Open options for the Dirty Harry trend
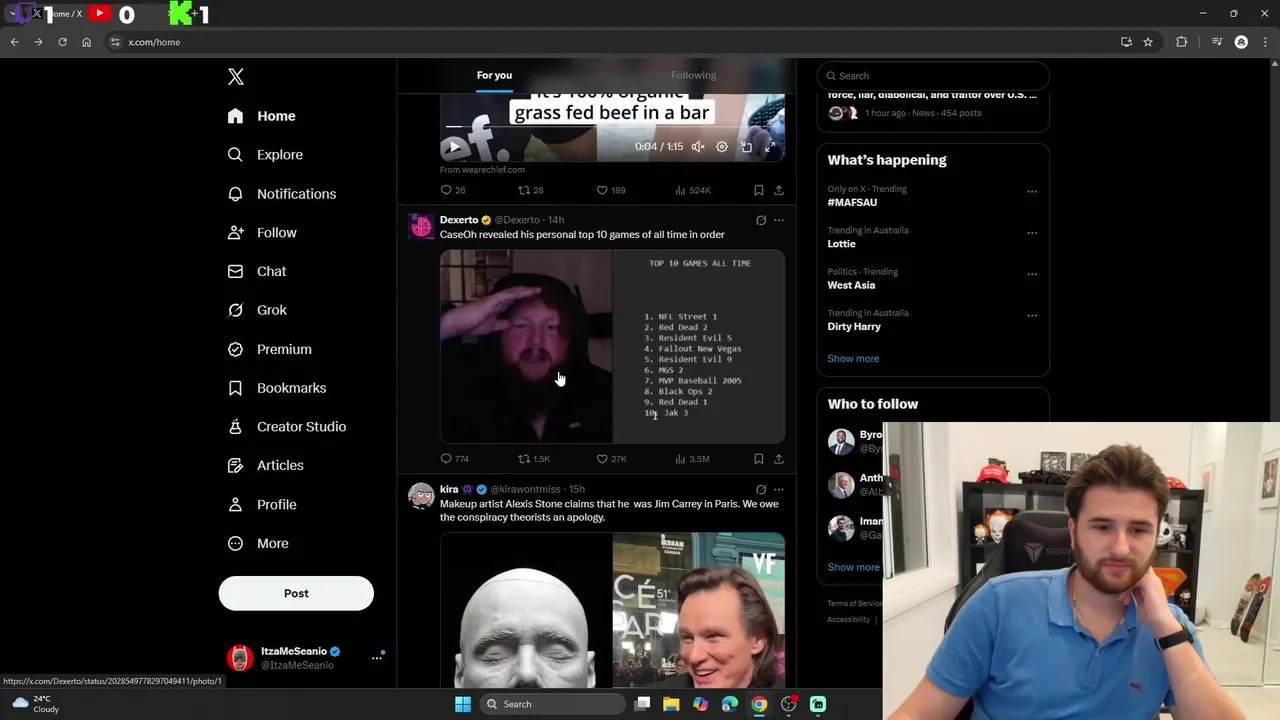Screen dimensions: 1280x720 (1032, 316)
